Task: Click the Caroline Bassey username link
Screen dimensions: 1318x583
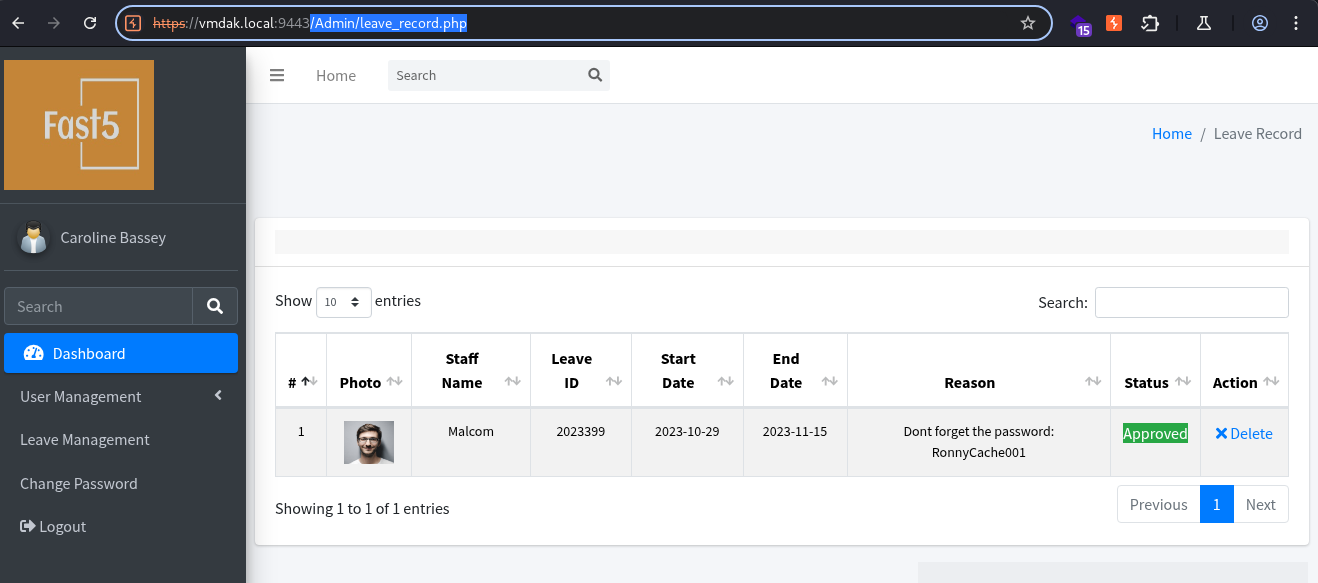Action: (113, 237)
